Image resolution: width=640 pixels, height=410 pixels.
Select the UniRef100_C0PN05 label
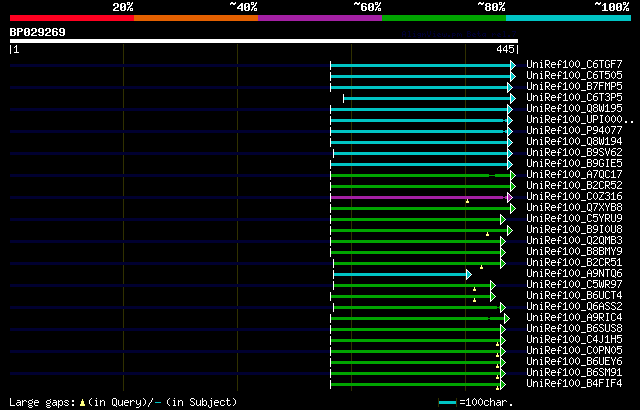coord(574,351)
